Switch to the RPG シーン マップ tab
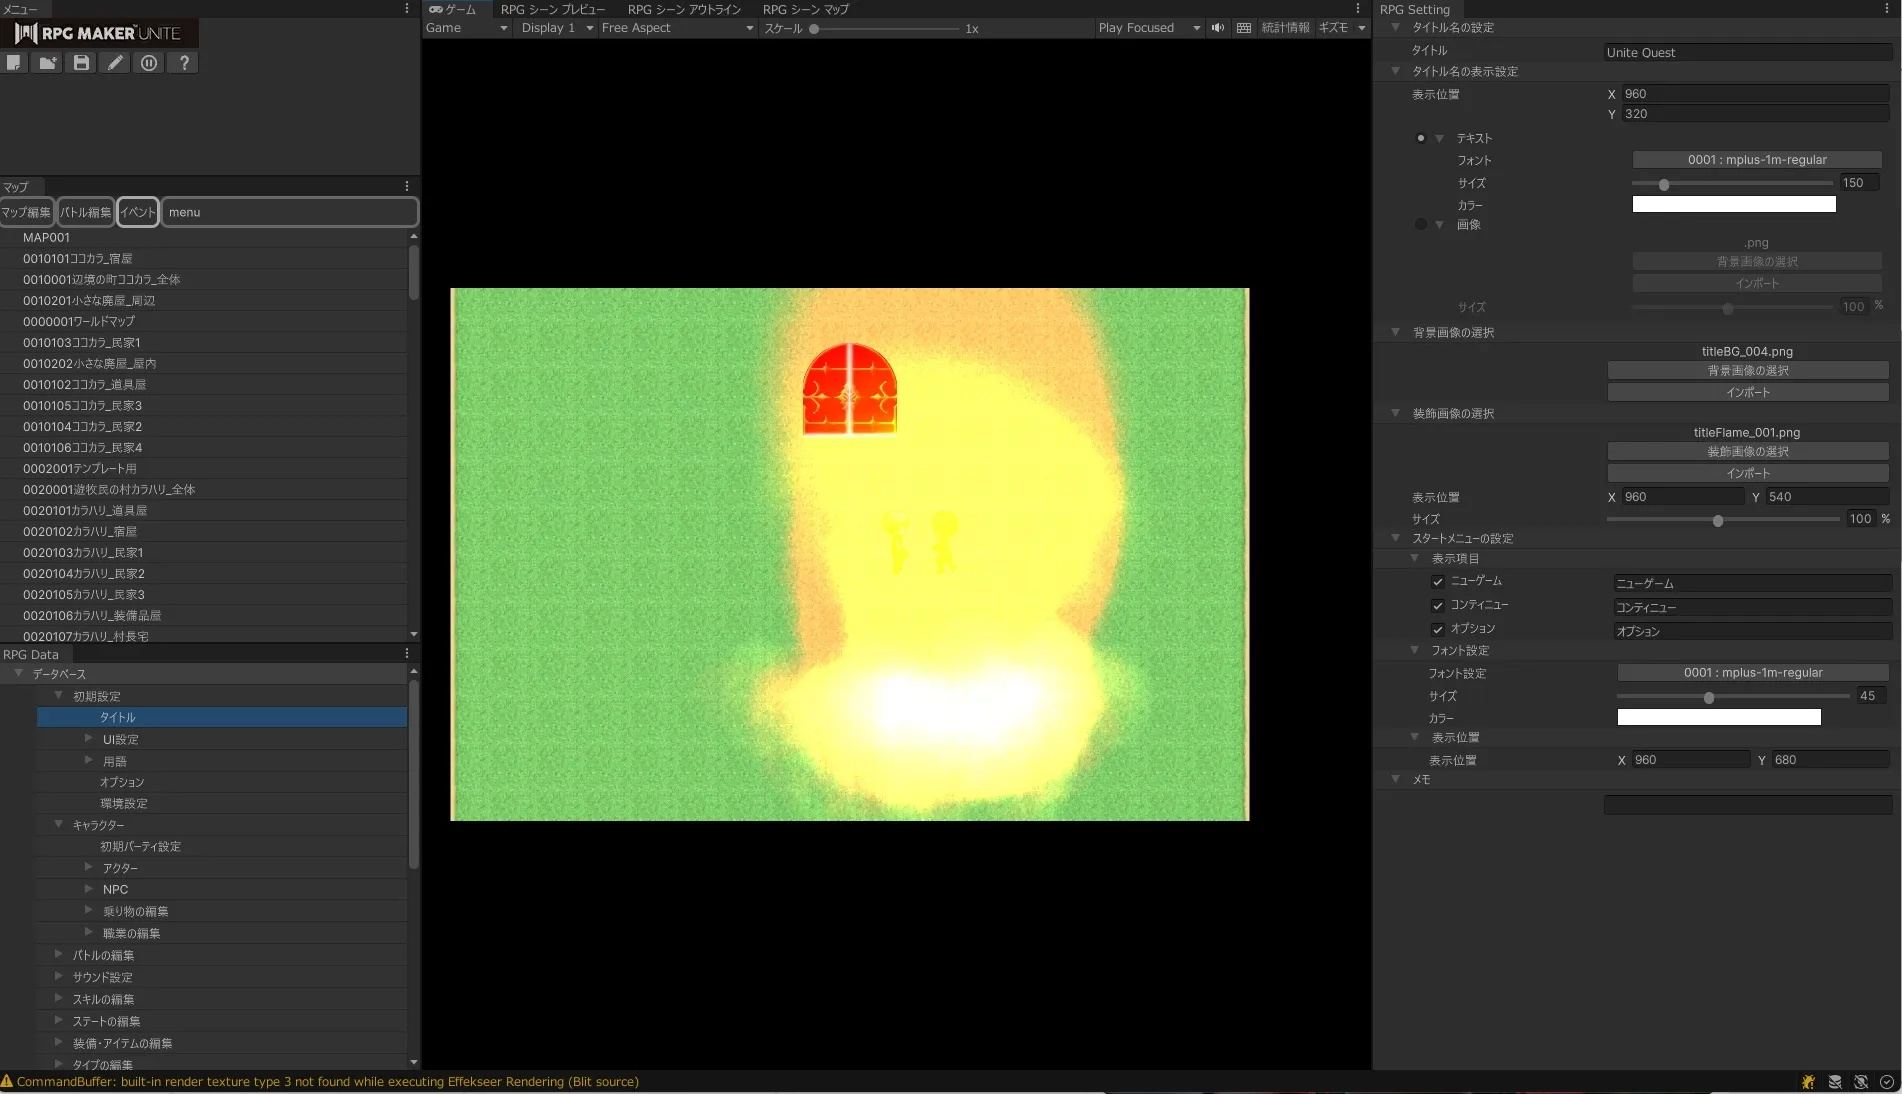 point(805,9)
